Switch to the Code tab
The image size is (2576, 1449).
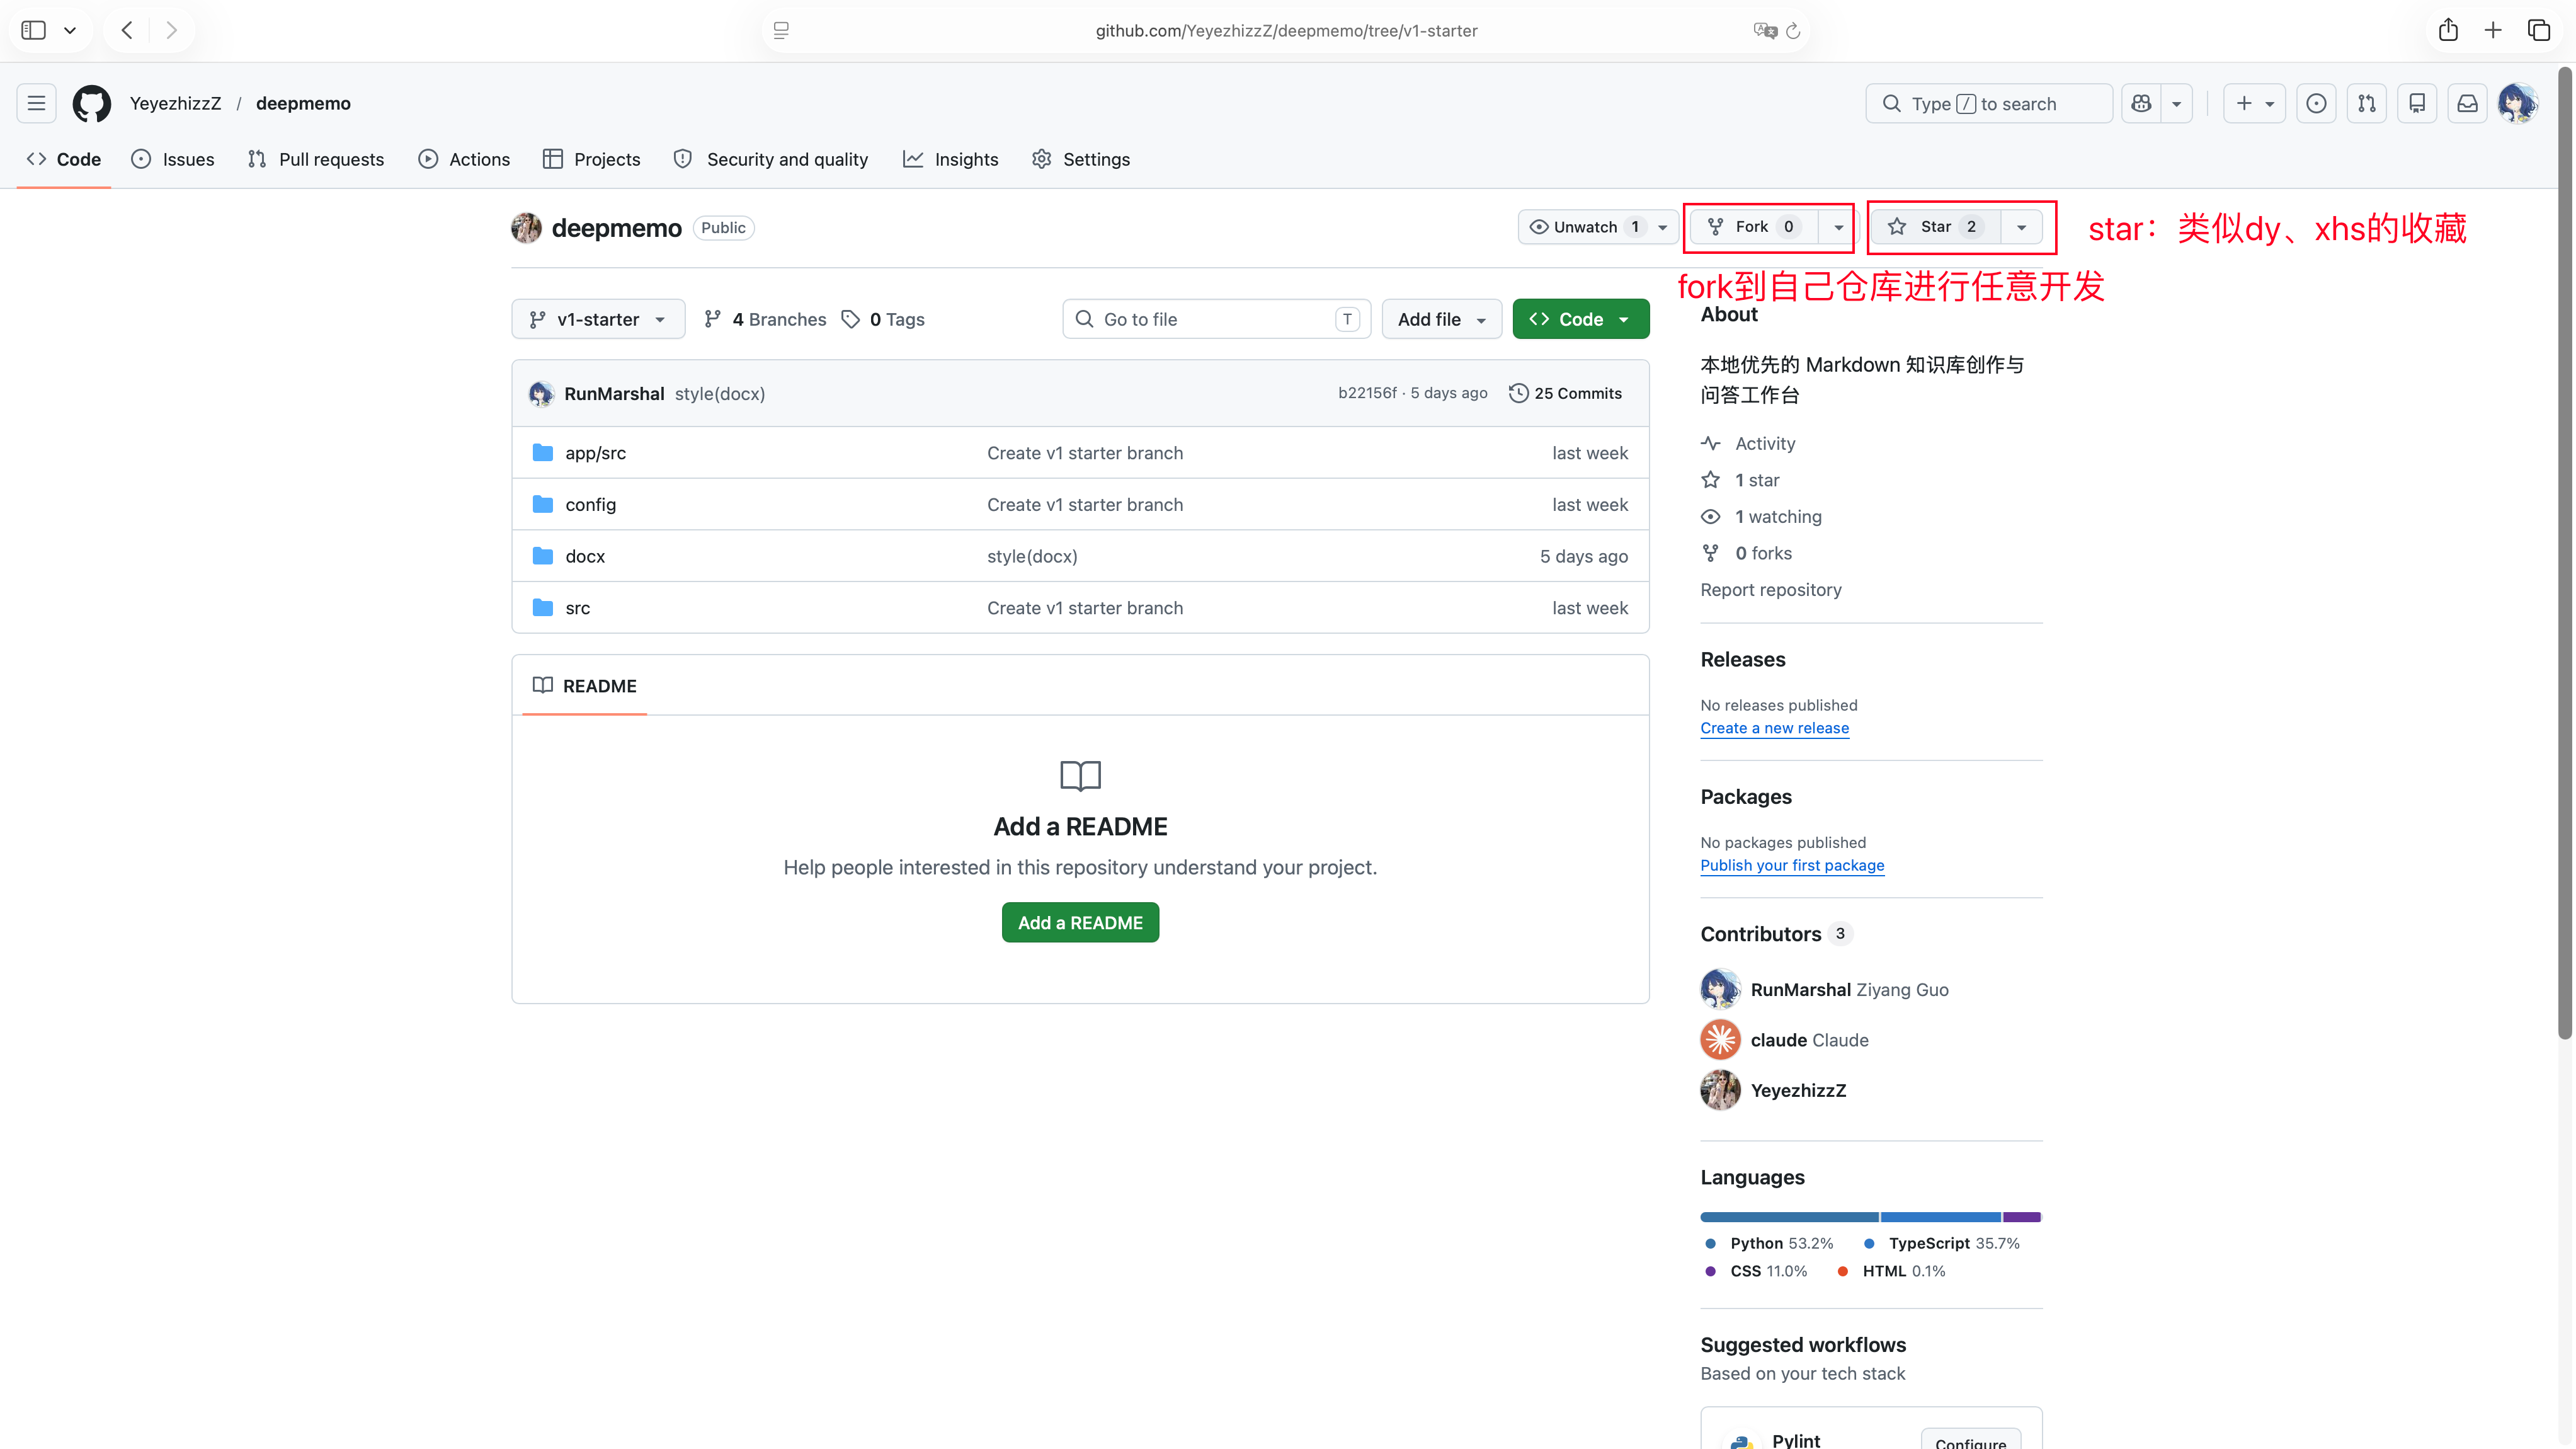pos(64,159)
